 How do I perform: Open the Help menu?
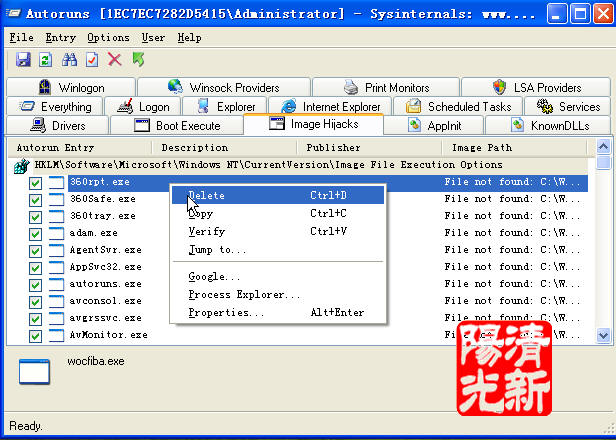coord(189,38)
